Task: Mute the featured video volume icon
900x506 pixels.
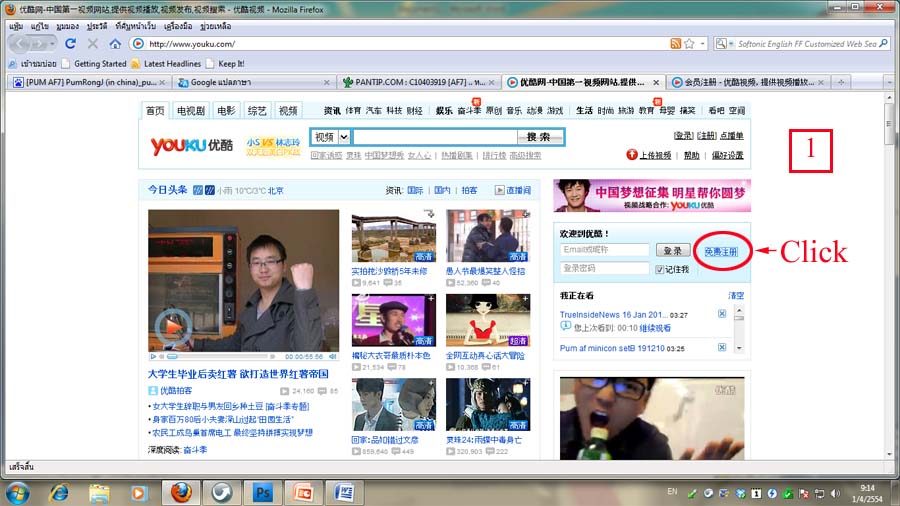Action: coord(332,357)
